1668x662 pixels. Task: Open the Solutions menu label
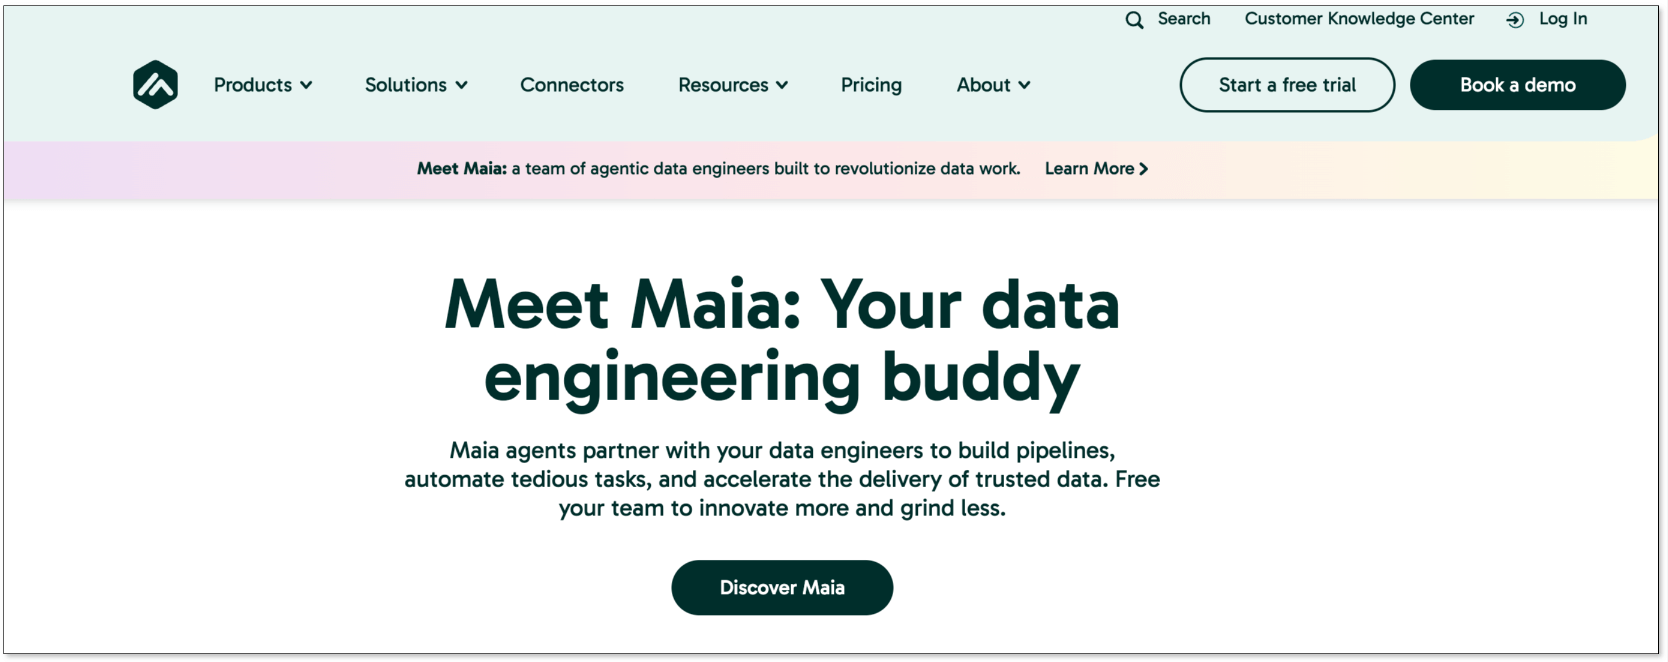coord(405,85)
